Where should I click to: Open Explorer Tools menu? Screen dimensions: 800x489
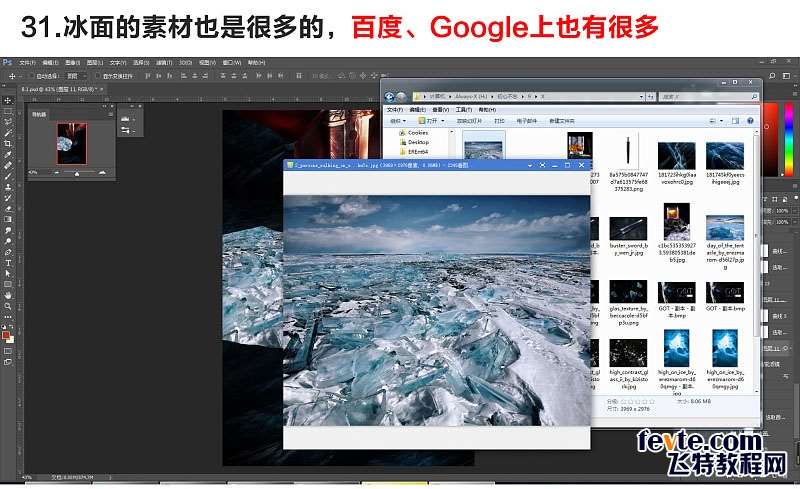point(464,110)
